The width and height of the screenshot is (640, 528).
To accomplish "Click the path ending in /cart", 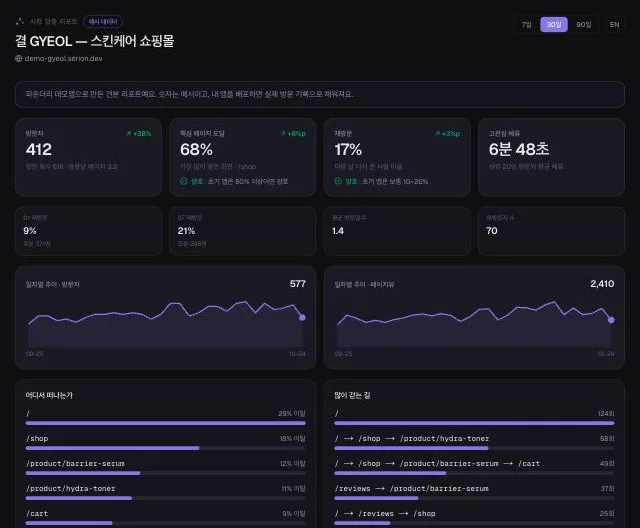I will [437, 464].
